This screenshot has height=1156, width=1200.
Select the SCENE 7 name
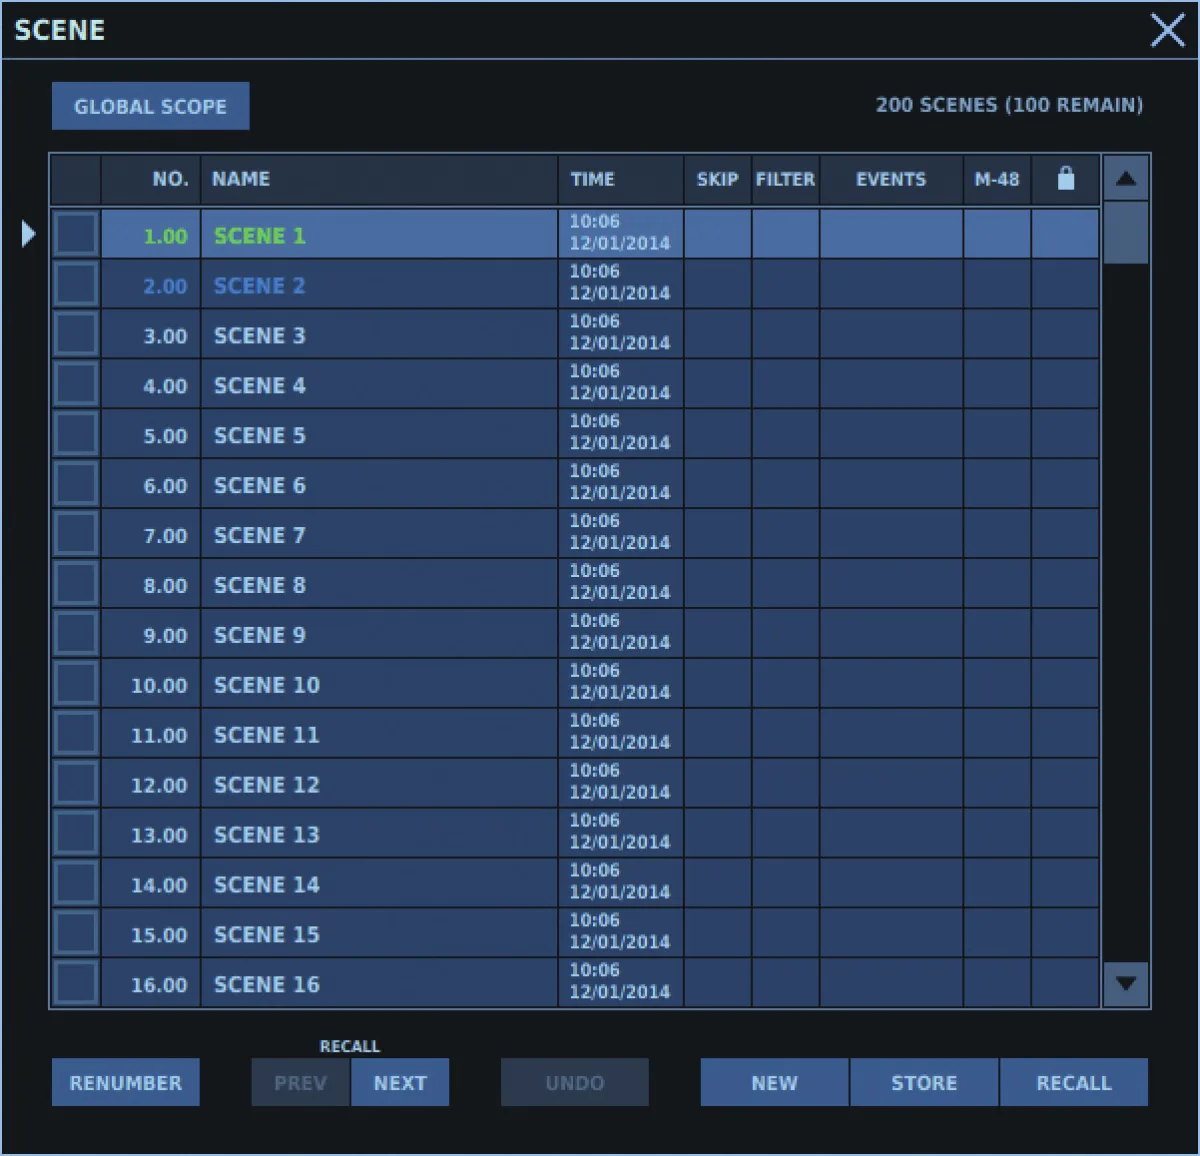click(x=260, y=536)
